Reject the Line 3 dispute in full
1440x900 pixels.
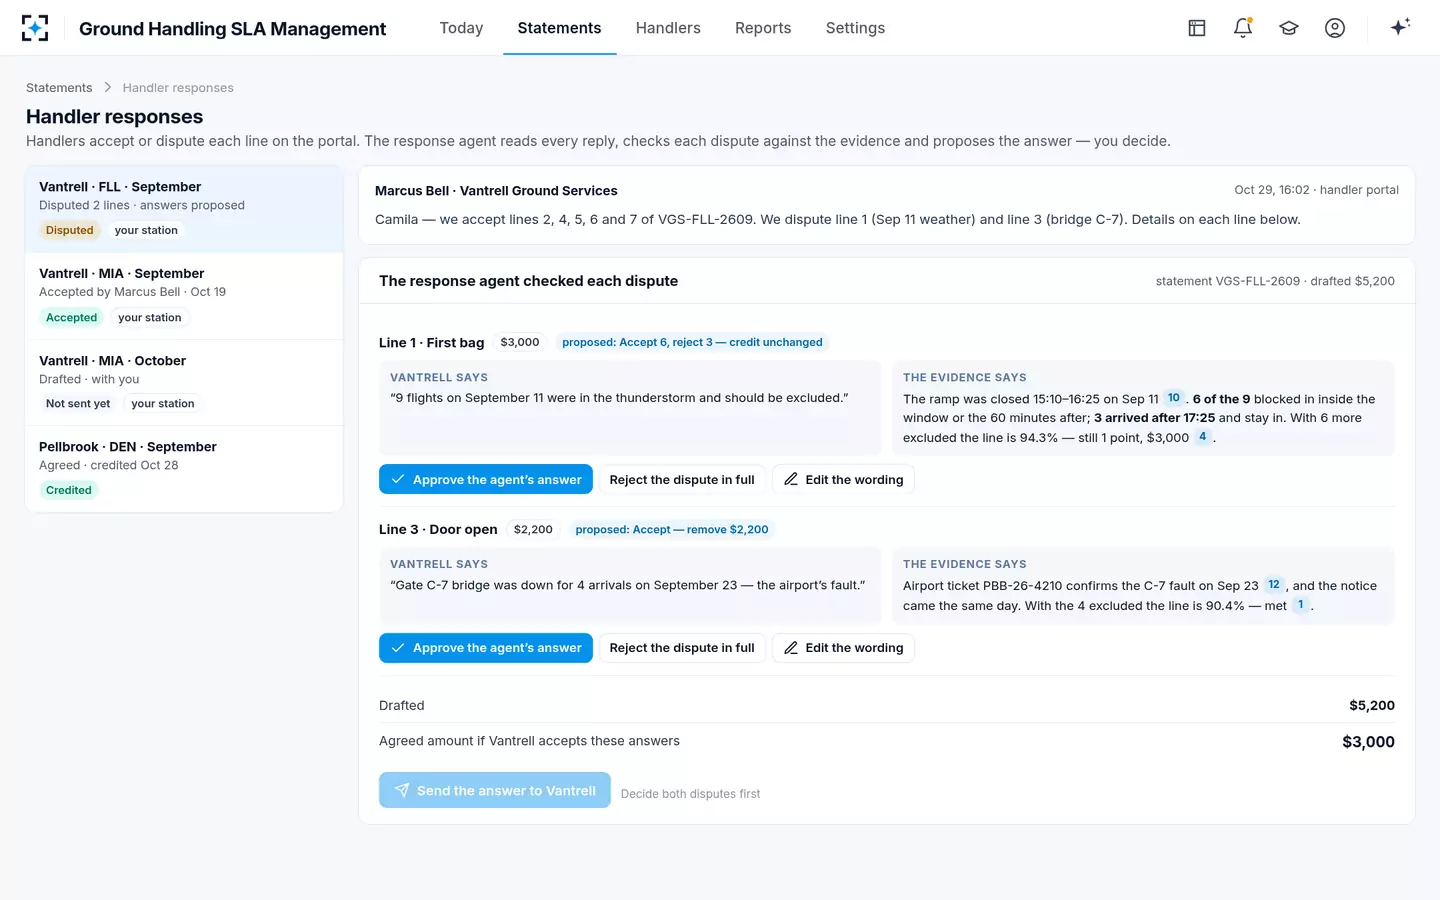682,648
